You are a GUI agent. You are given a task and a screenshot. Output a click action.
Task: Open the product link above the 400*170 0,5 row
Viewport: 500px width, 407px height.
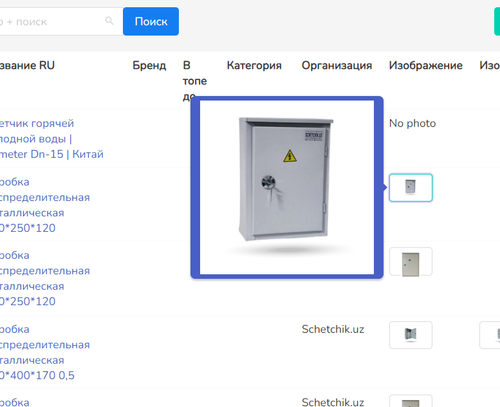click(45, 278)
